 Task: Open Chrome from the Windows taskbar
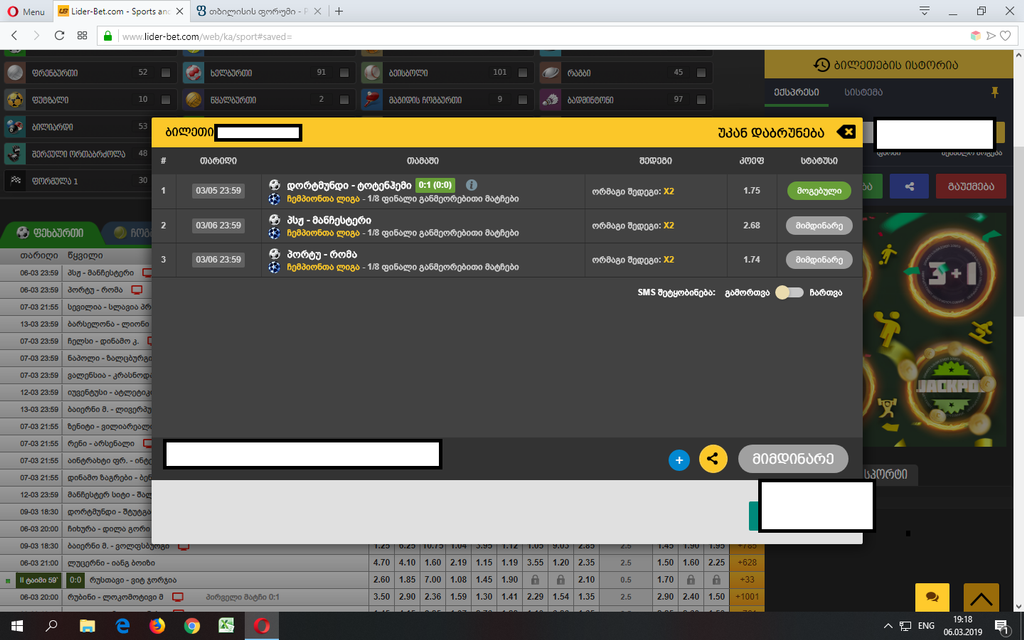click(191, 626)
